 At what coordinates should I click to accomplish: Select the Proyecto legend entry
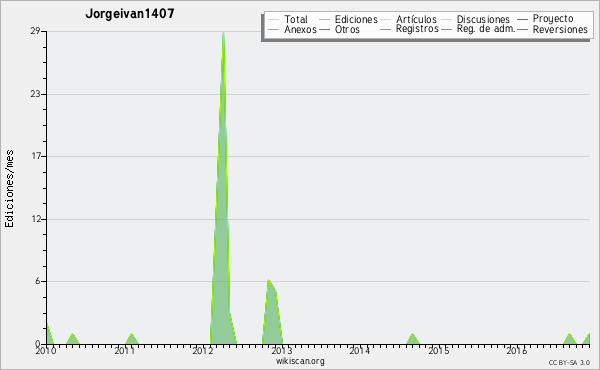(553, 19)
